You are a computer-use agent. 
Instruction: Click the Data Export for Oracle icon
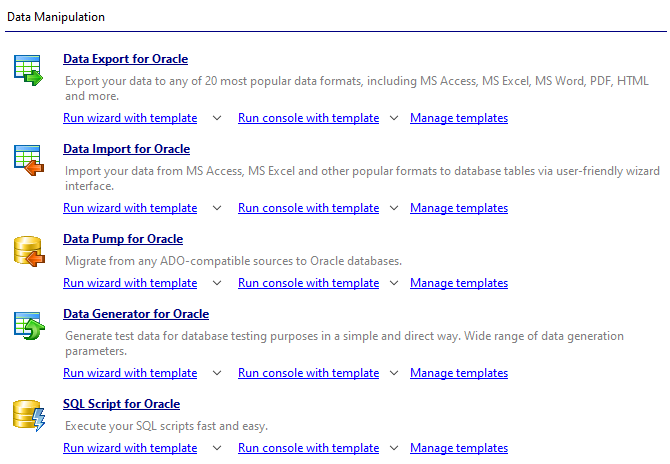coord(28,70)
